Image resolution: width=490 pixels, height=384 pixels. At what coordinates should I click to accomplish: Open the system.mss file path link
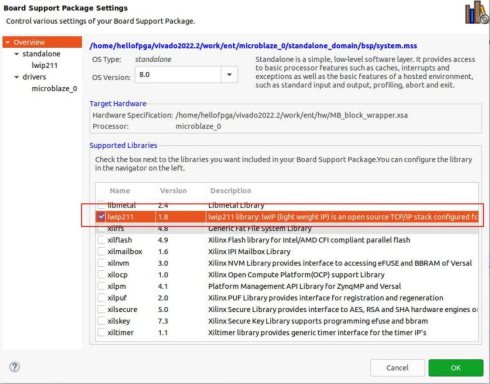pyautogui.click(x=253, y=46)
